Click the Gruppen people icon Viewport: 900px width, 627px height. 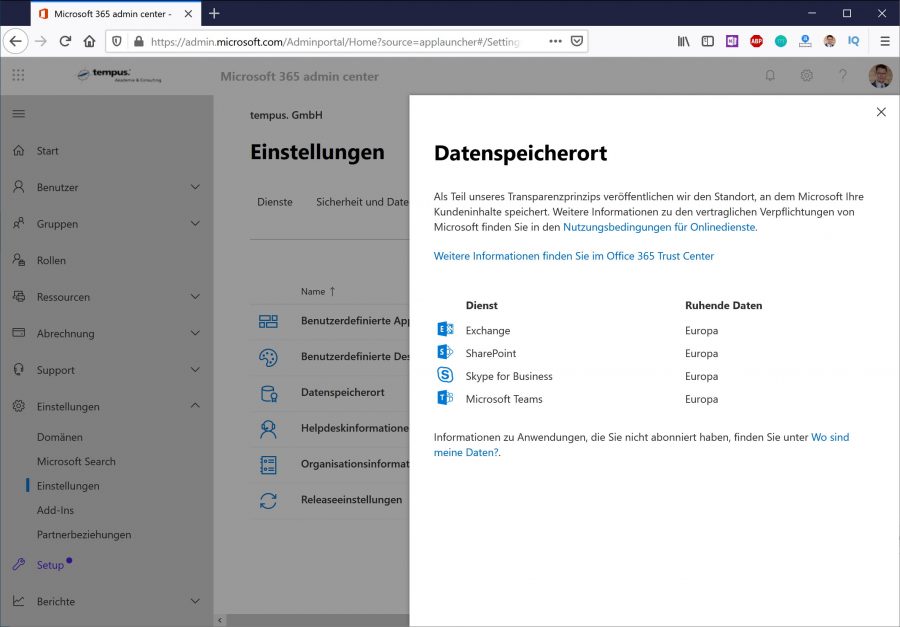18,223
